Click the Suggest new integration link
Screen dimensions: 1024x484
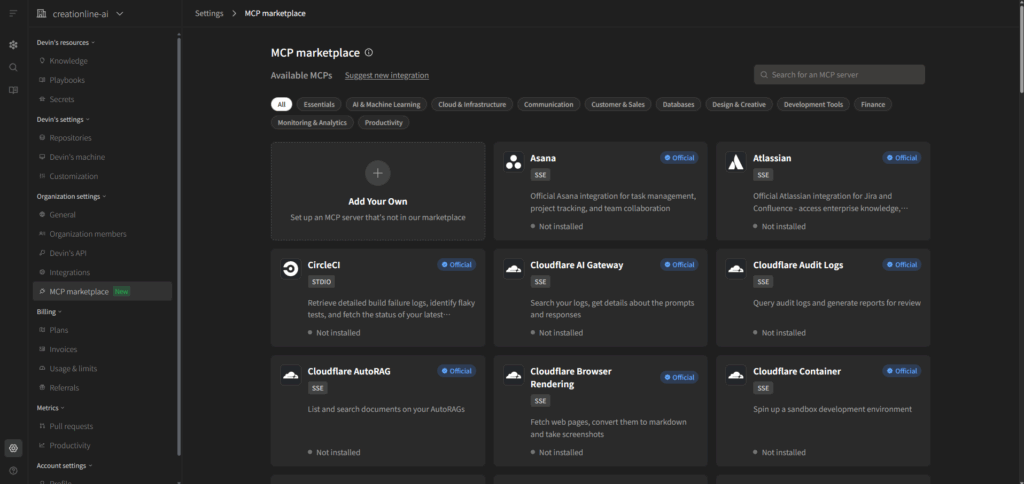tap(387, 75)
